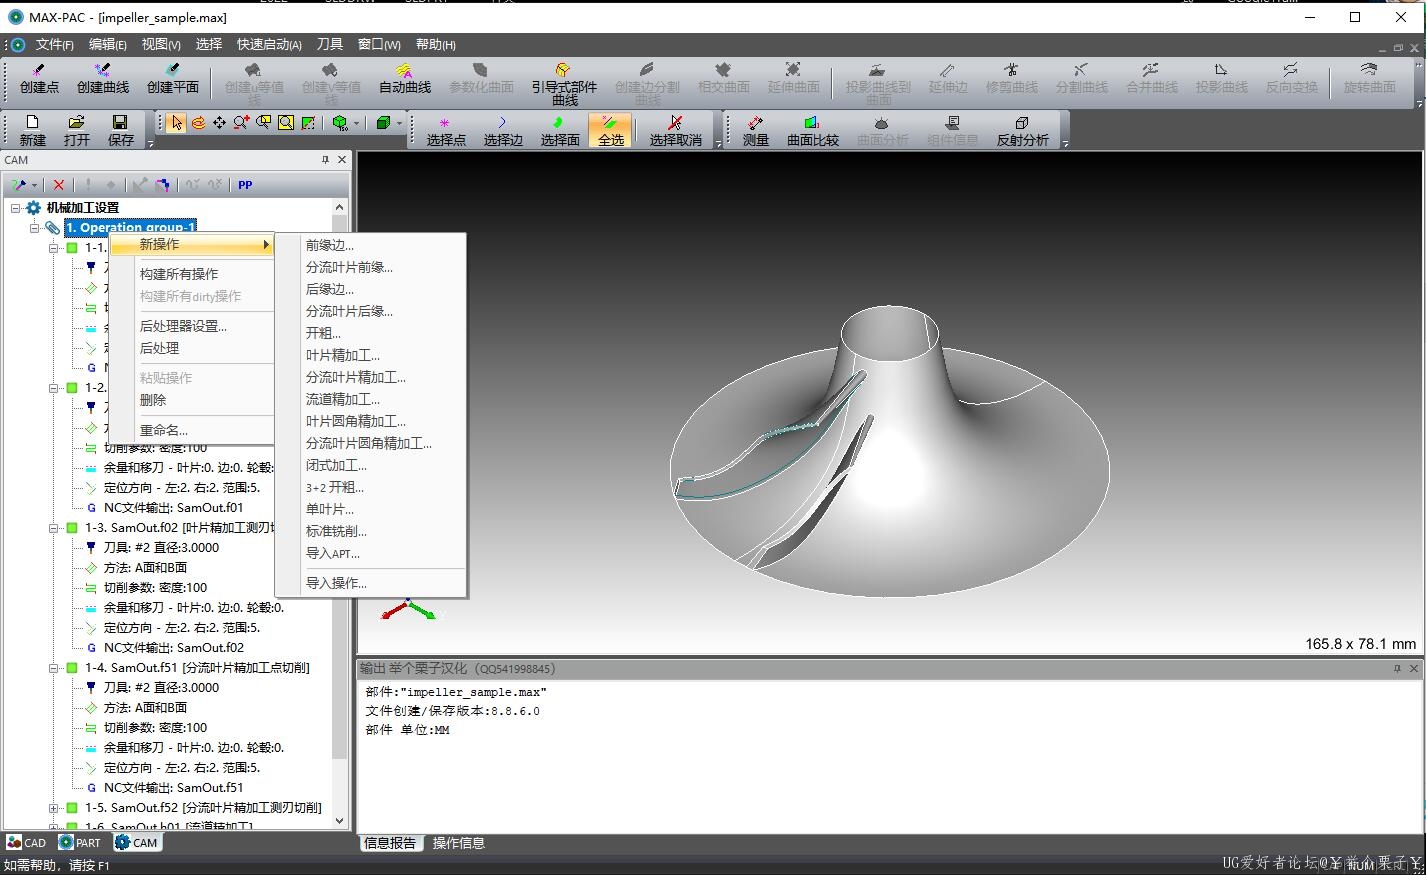Open the 帮助(H) menu

pyautogui.click(x=435, y=45)
